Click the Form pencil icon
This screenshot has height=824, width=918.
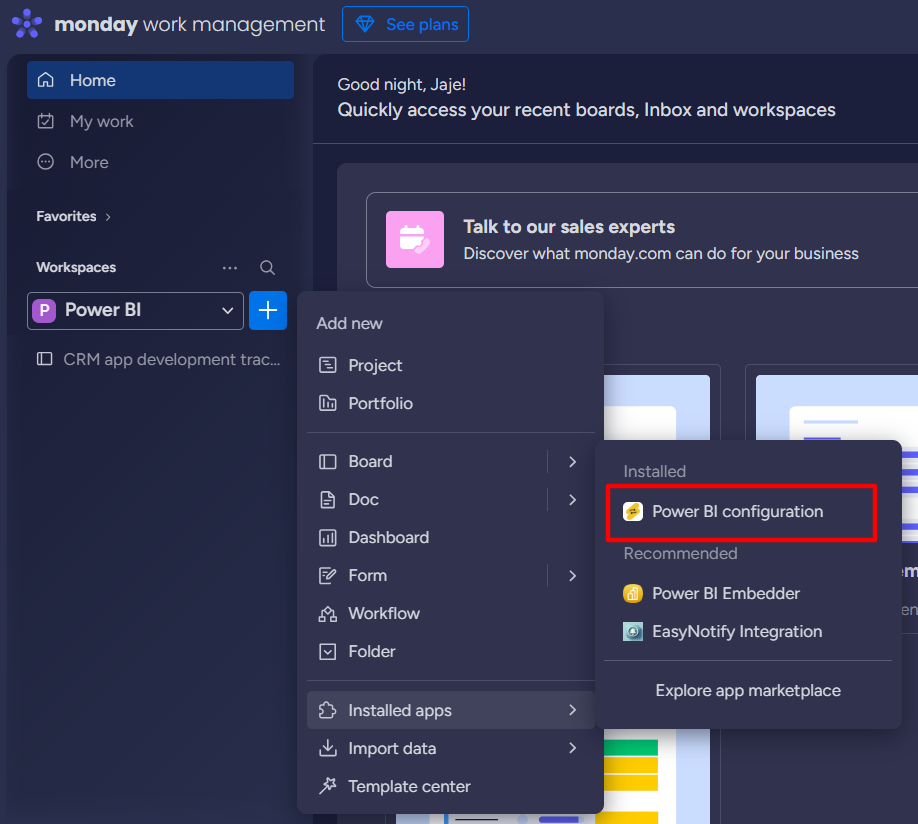[328, 576]
